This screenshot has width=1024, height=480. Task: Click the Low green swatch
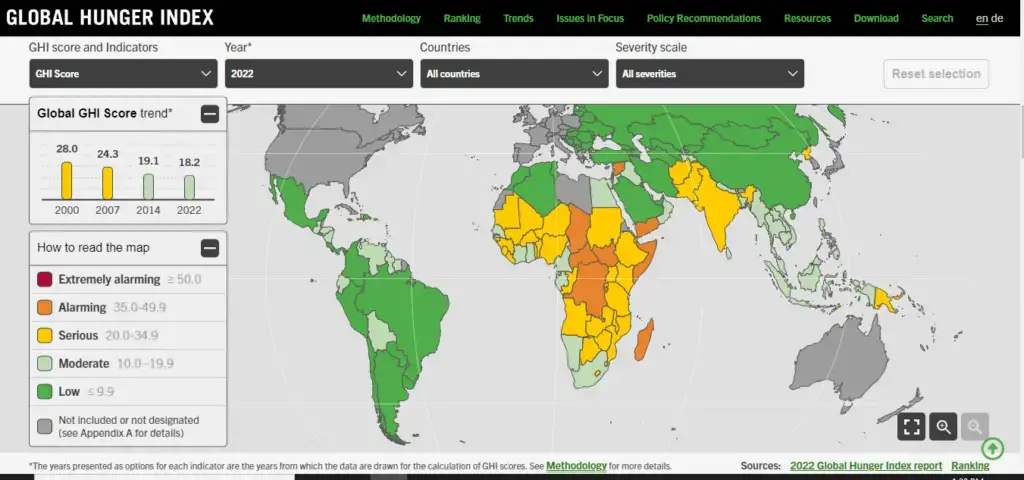pos(44,392)
